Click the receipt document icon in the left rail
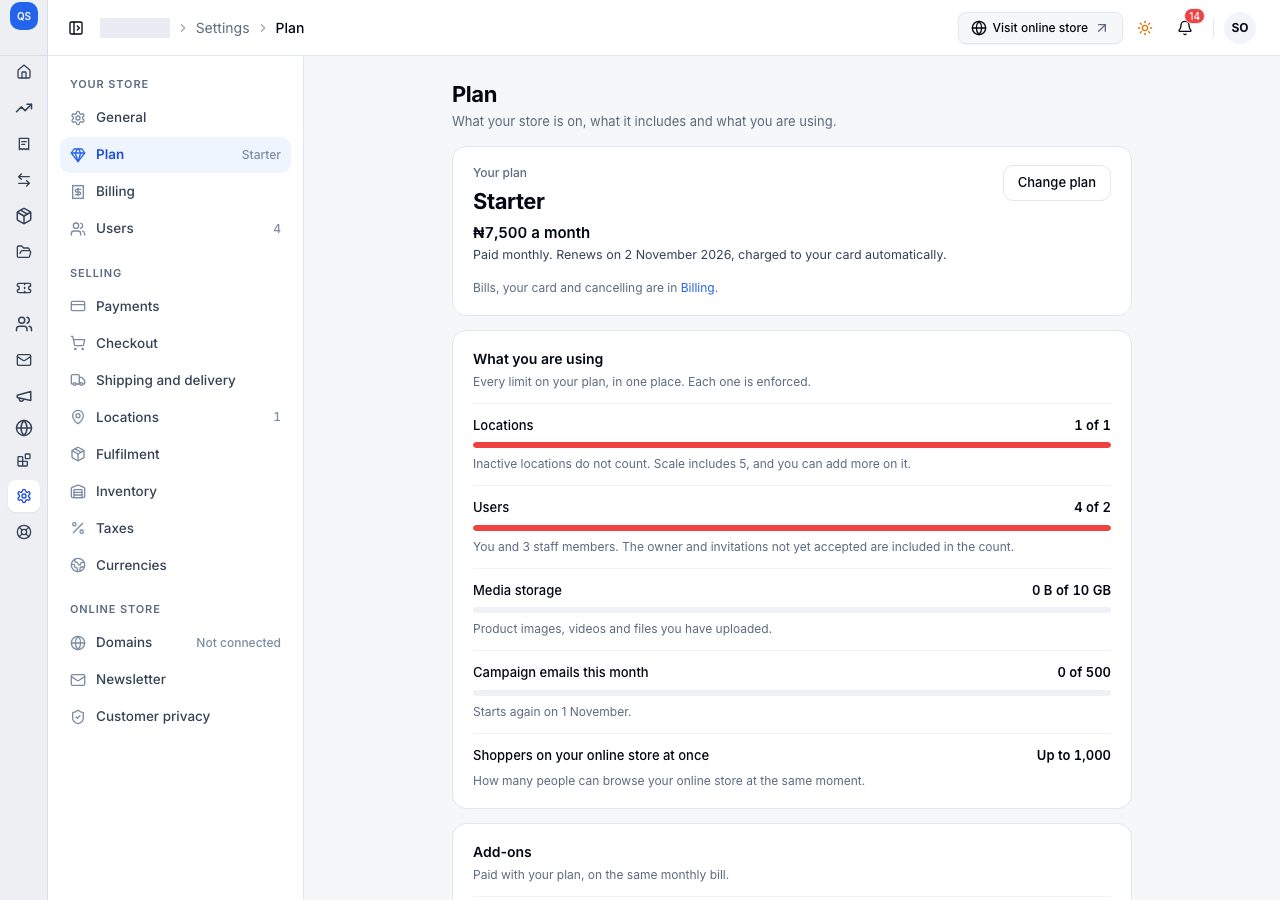The width and height of the screenshot is (1280, 900). click(24, 144)
